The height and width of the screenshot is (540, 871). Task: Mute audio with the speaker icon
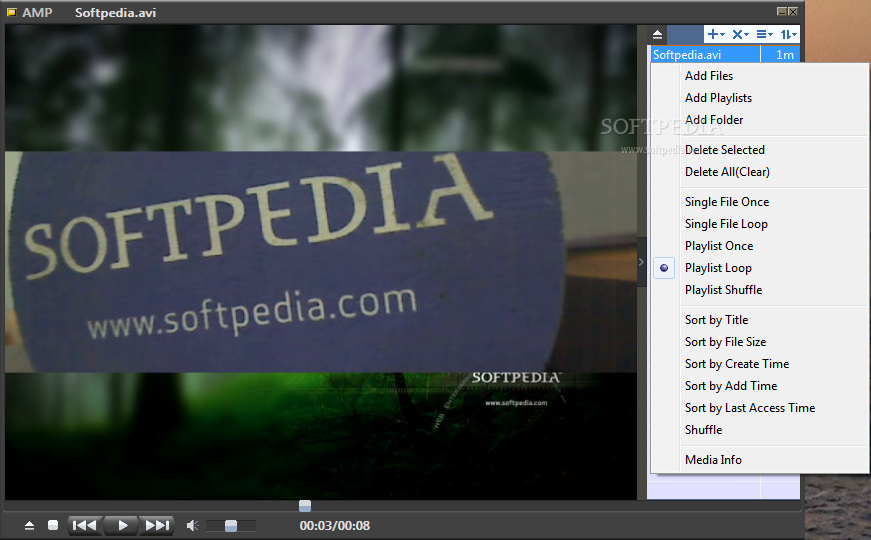point(192,526)
